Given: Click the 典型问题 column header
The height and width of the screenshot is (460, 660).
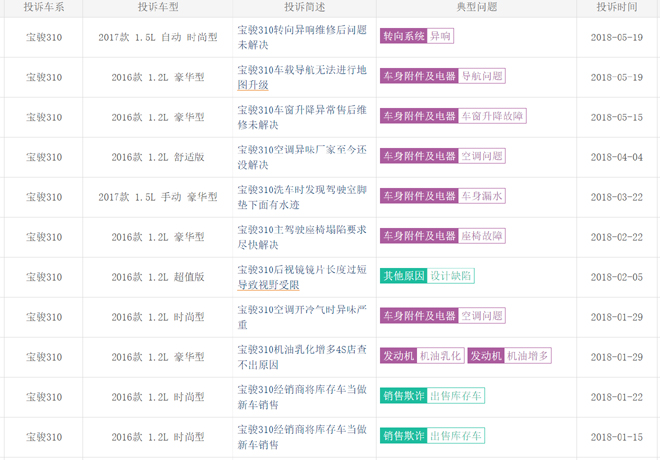Looking at the screenshot, I should (476, 7).
